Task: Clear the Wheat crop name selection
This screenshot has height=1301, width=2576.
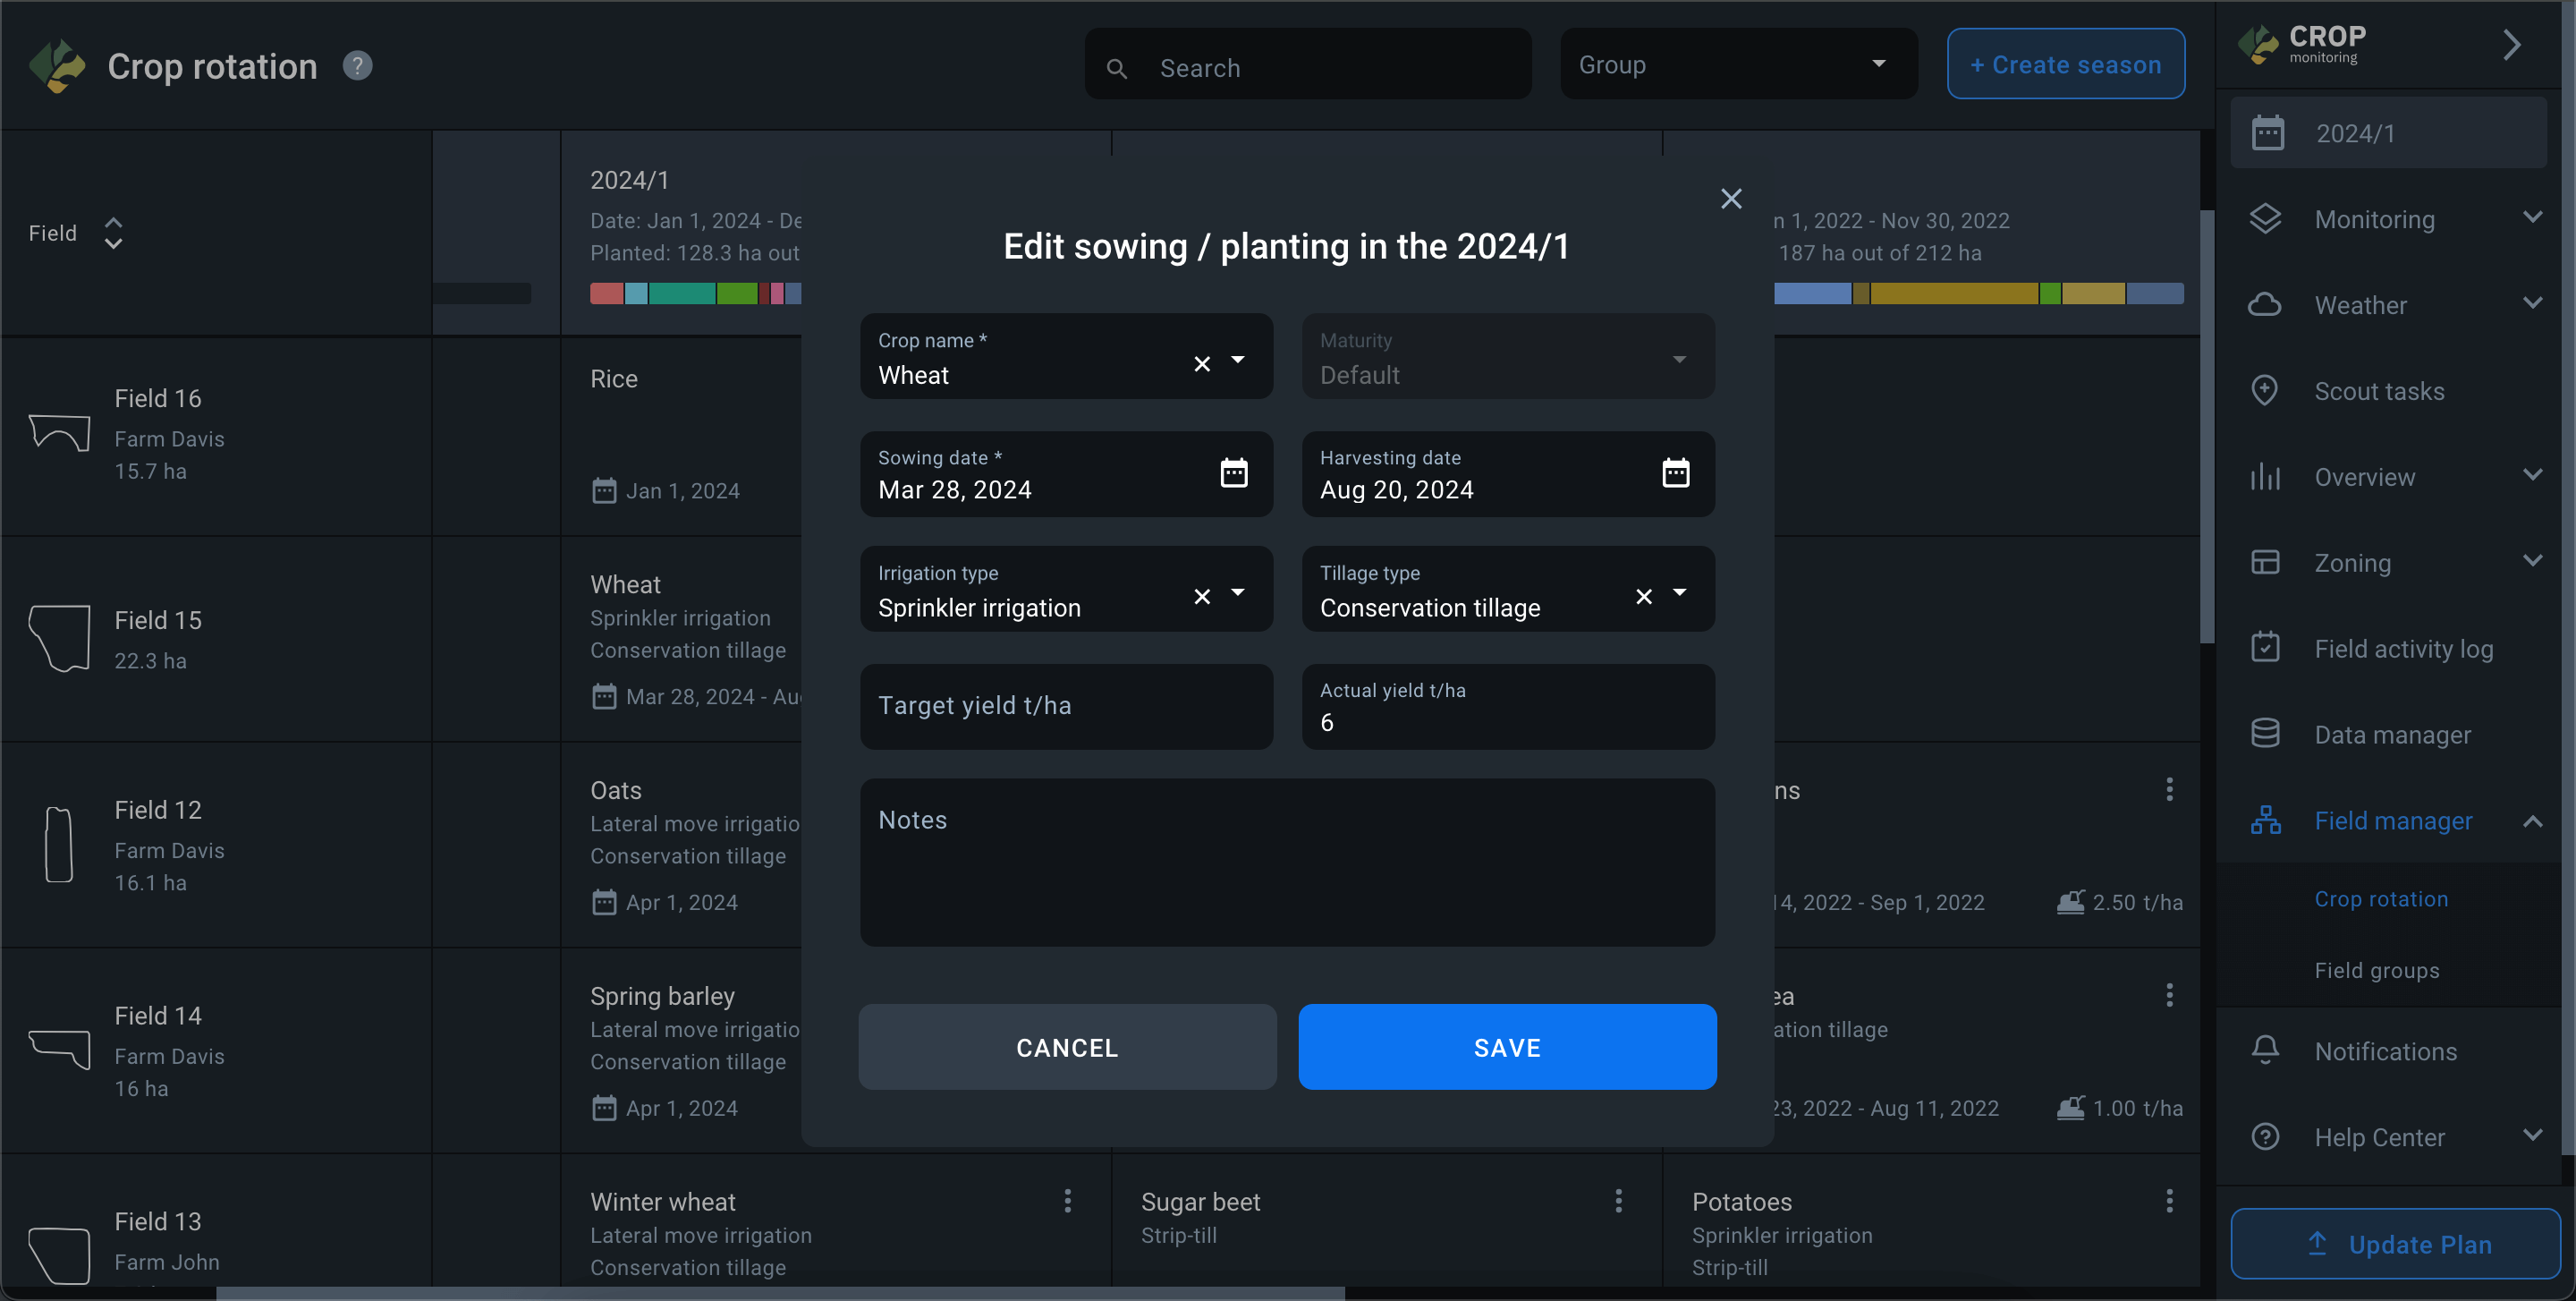Action: (x=1201, y=364)
